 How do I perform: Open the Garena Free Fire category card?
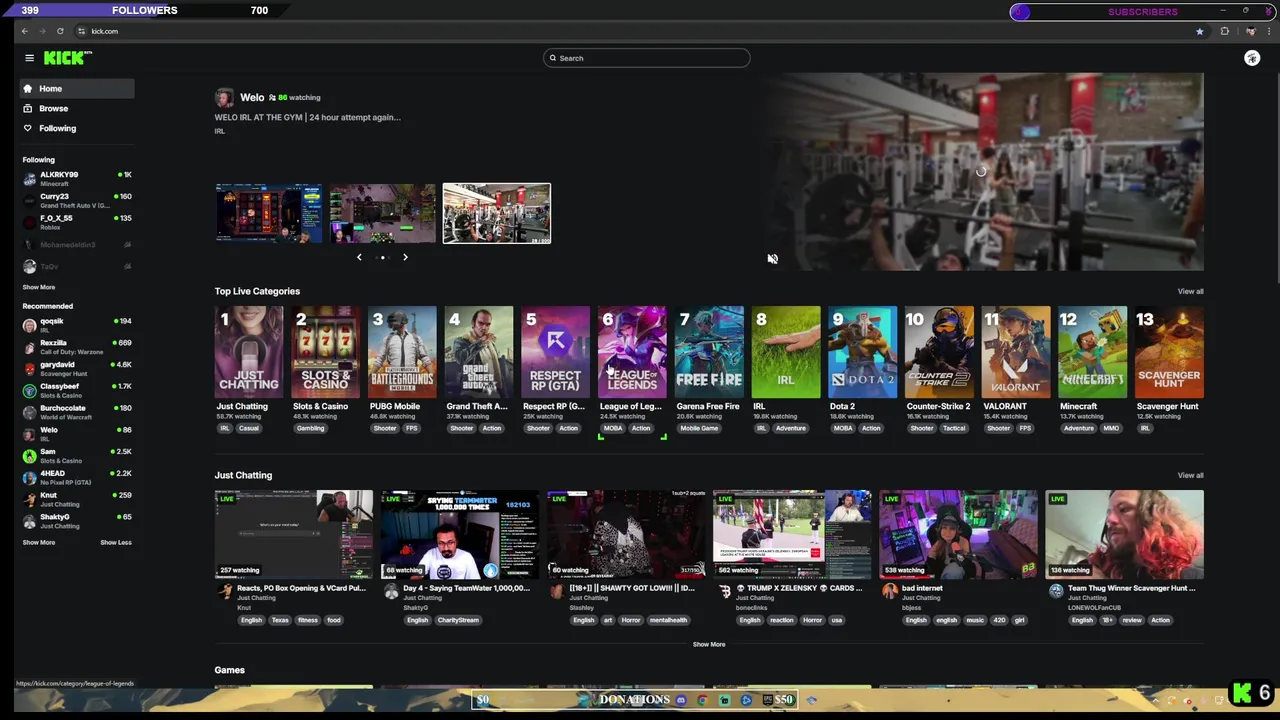[709, 352]
